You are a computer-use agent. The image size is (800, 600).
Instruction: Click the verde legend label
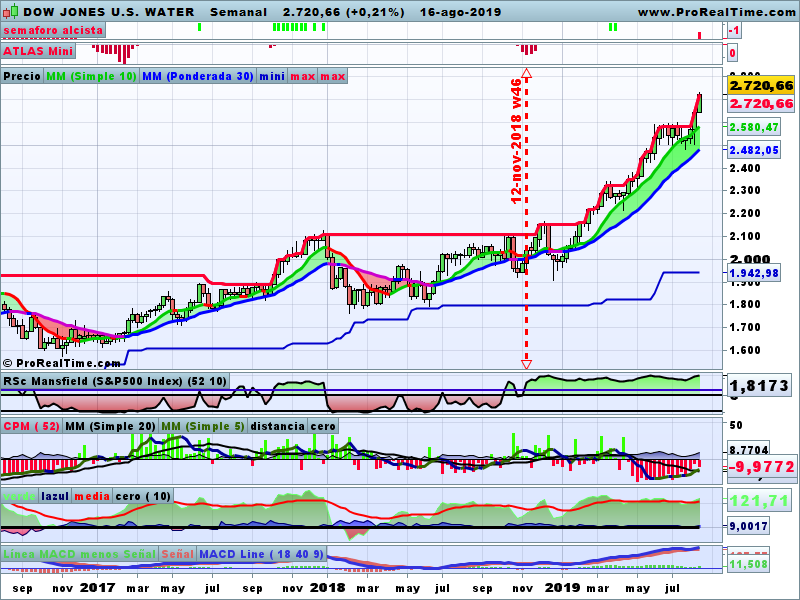[19, 496]
